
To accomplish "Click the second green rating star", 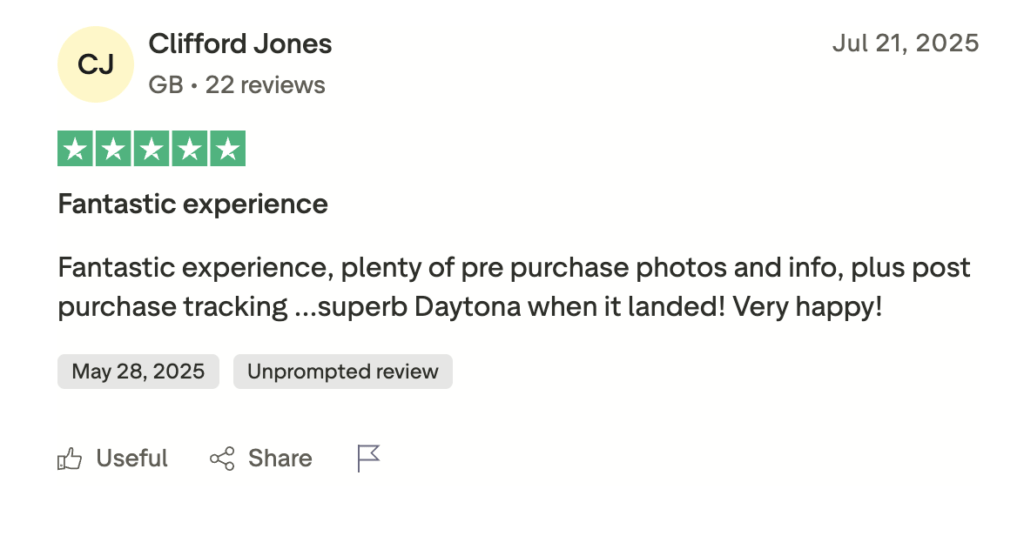I will point(114,149).
